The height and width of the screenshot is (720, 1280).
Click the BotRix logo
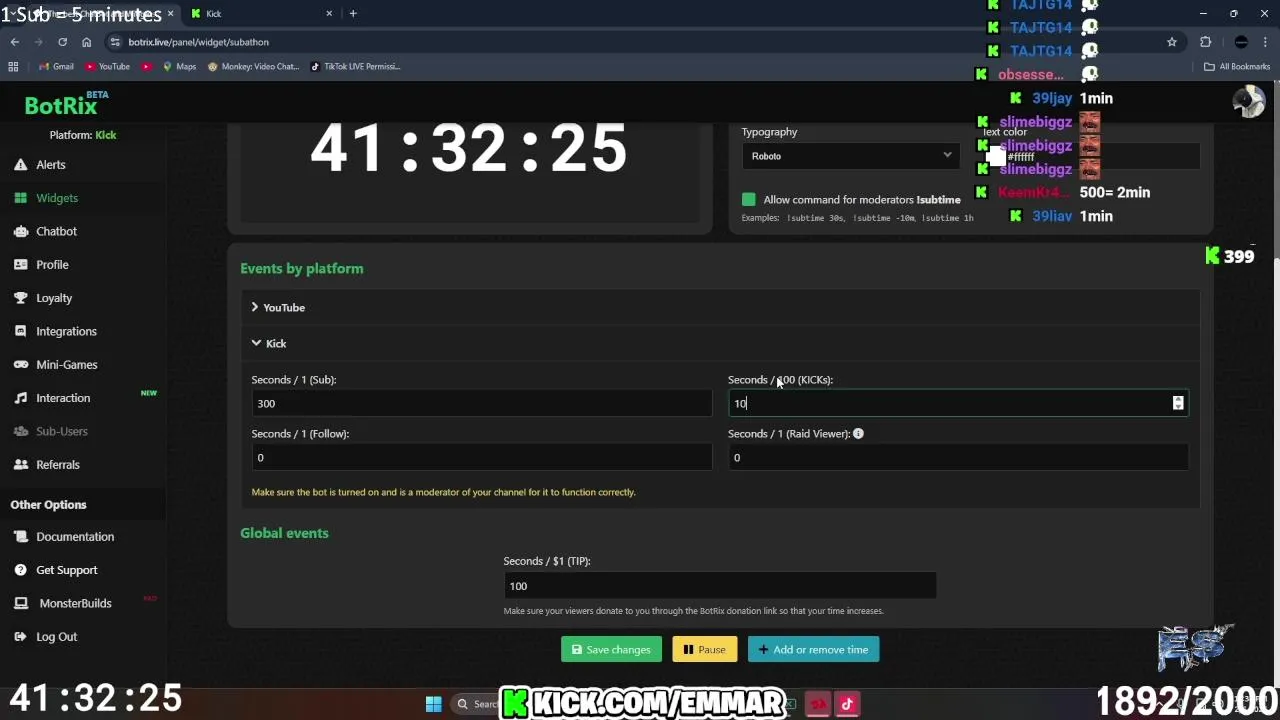pos(61,106)
